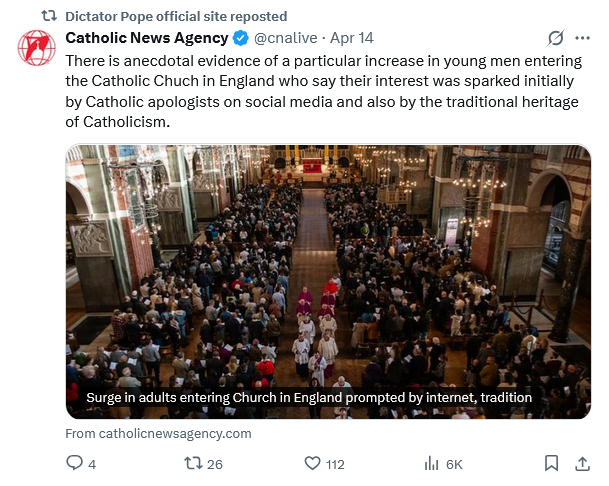Click the Grok slashed-circle icon

[x=556, y=38]
